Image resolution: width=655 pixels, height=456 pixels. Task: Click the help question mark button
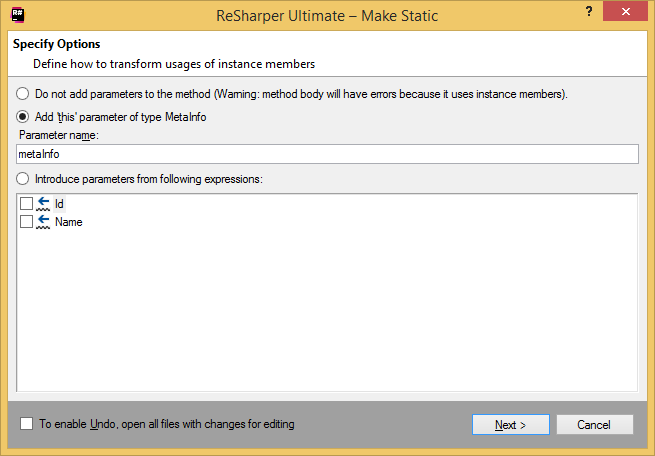589,11
